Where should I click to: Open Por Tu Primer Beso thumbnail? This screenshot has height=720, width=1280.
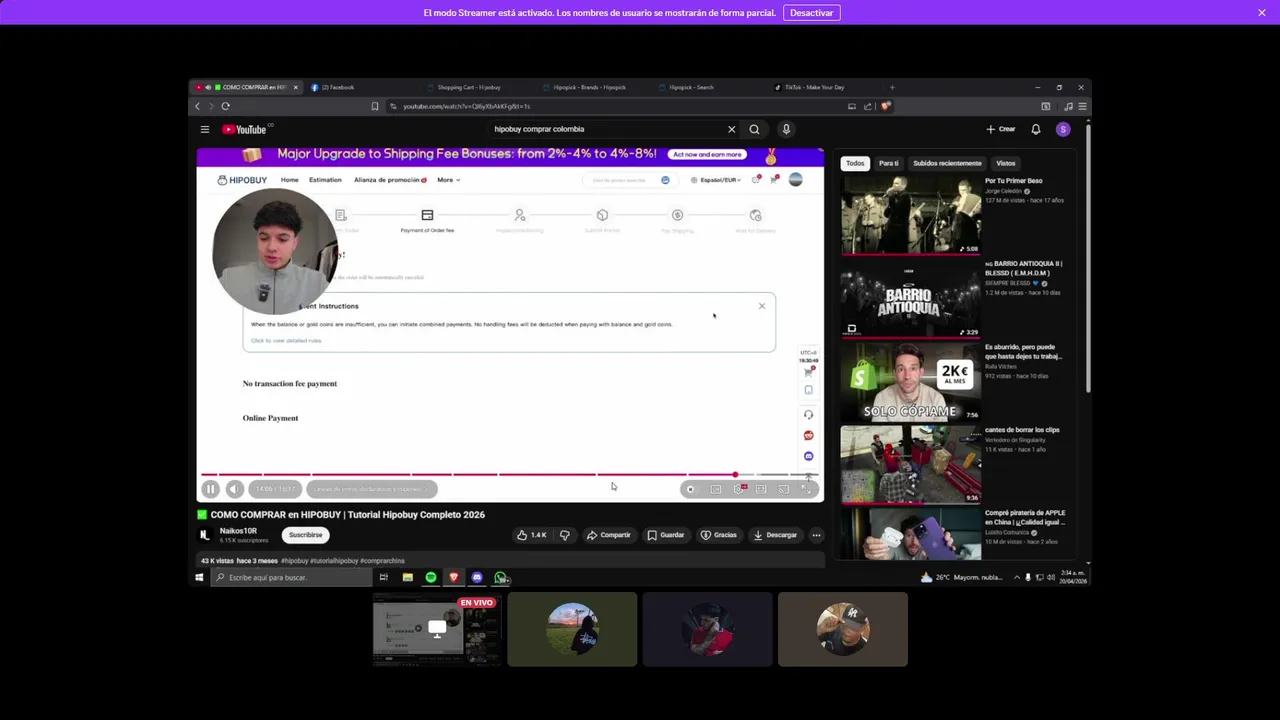tap(911, 215)
